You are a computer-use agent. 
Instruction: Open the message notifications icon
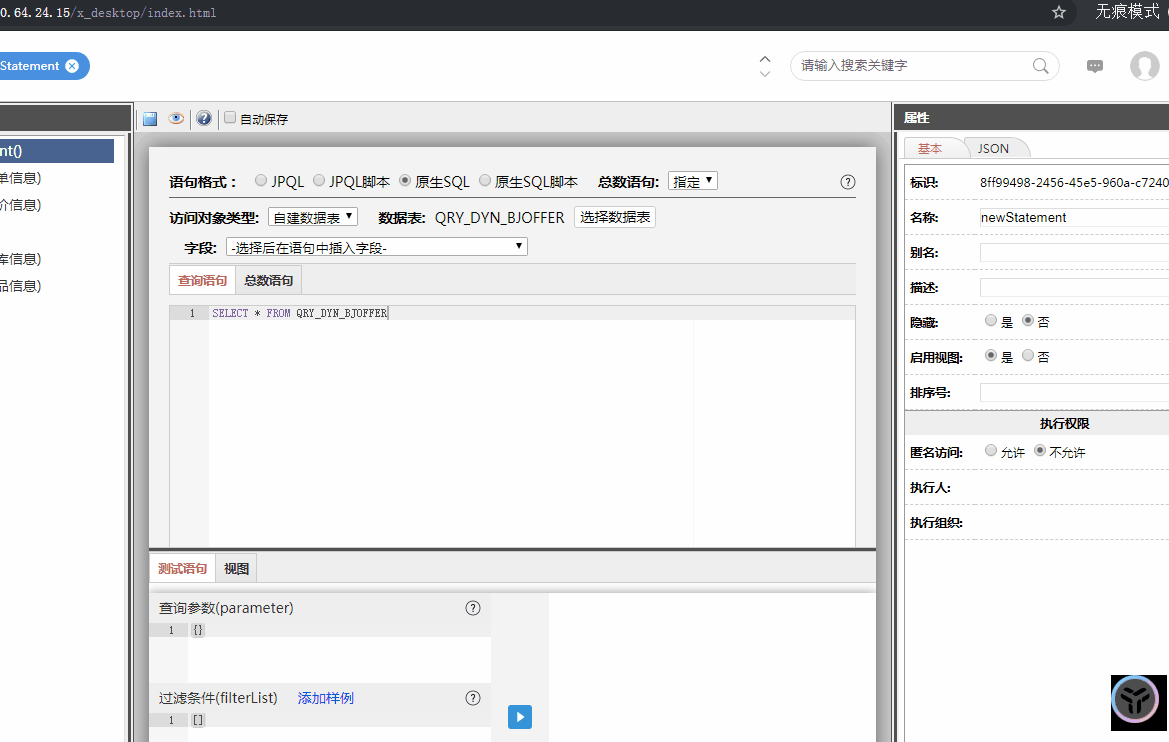pos(1095,66)
